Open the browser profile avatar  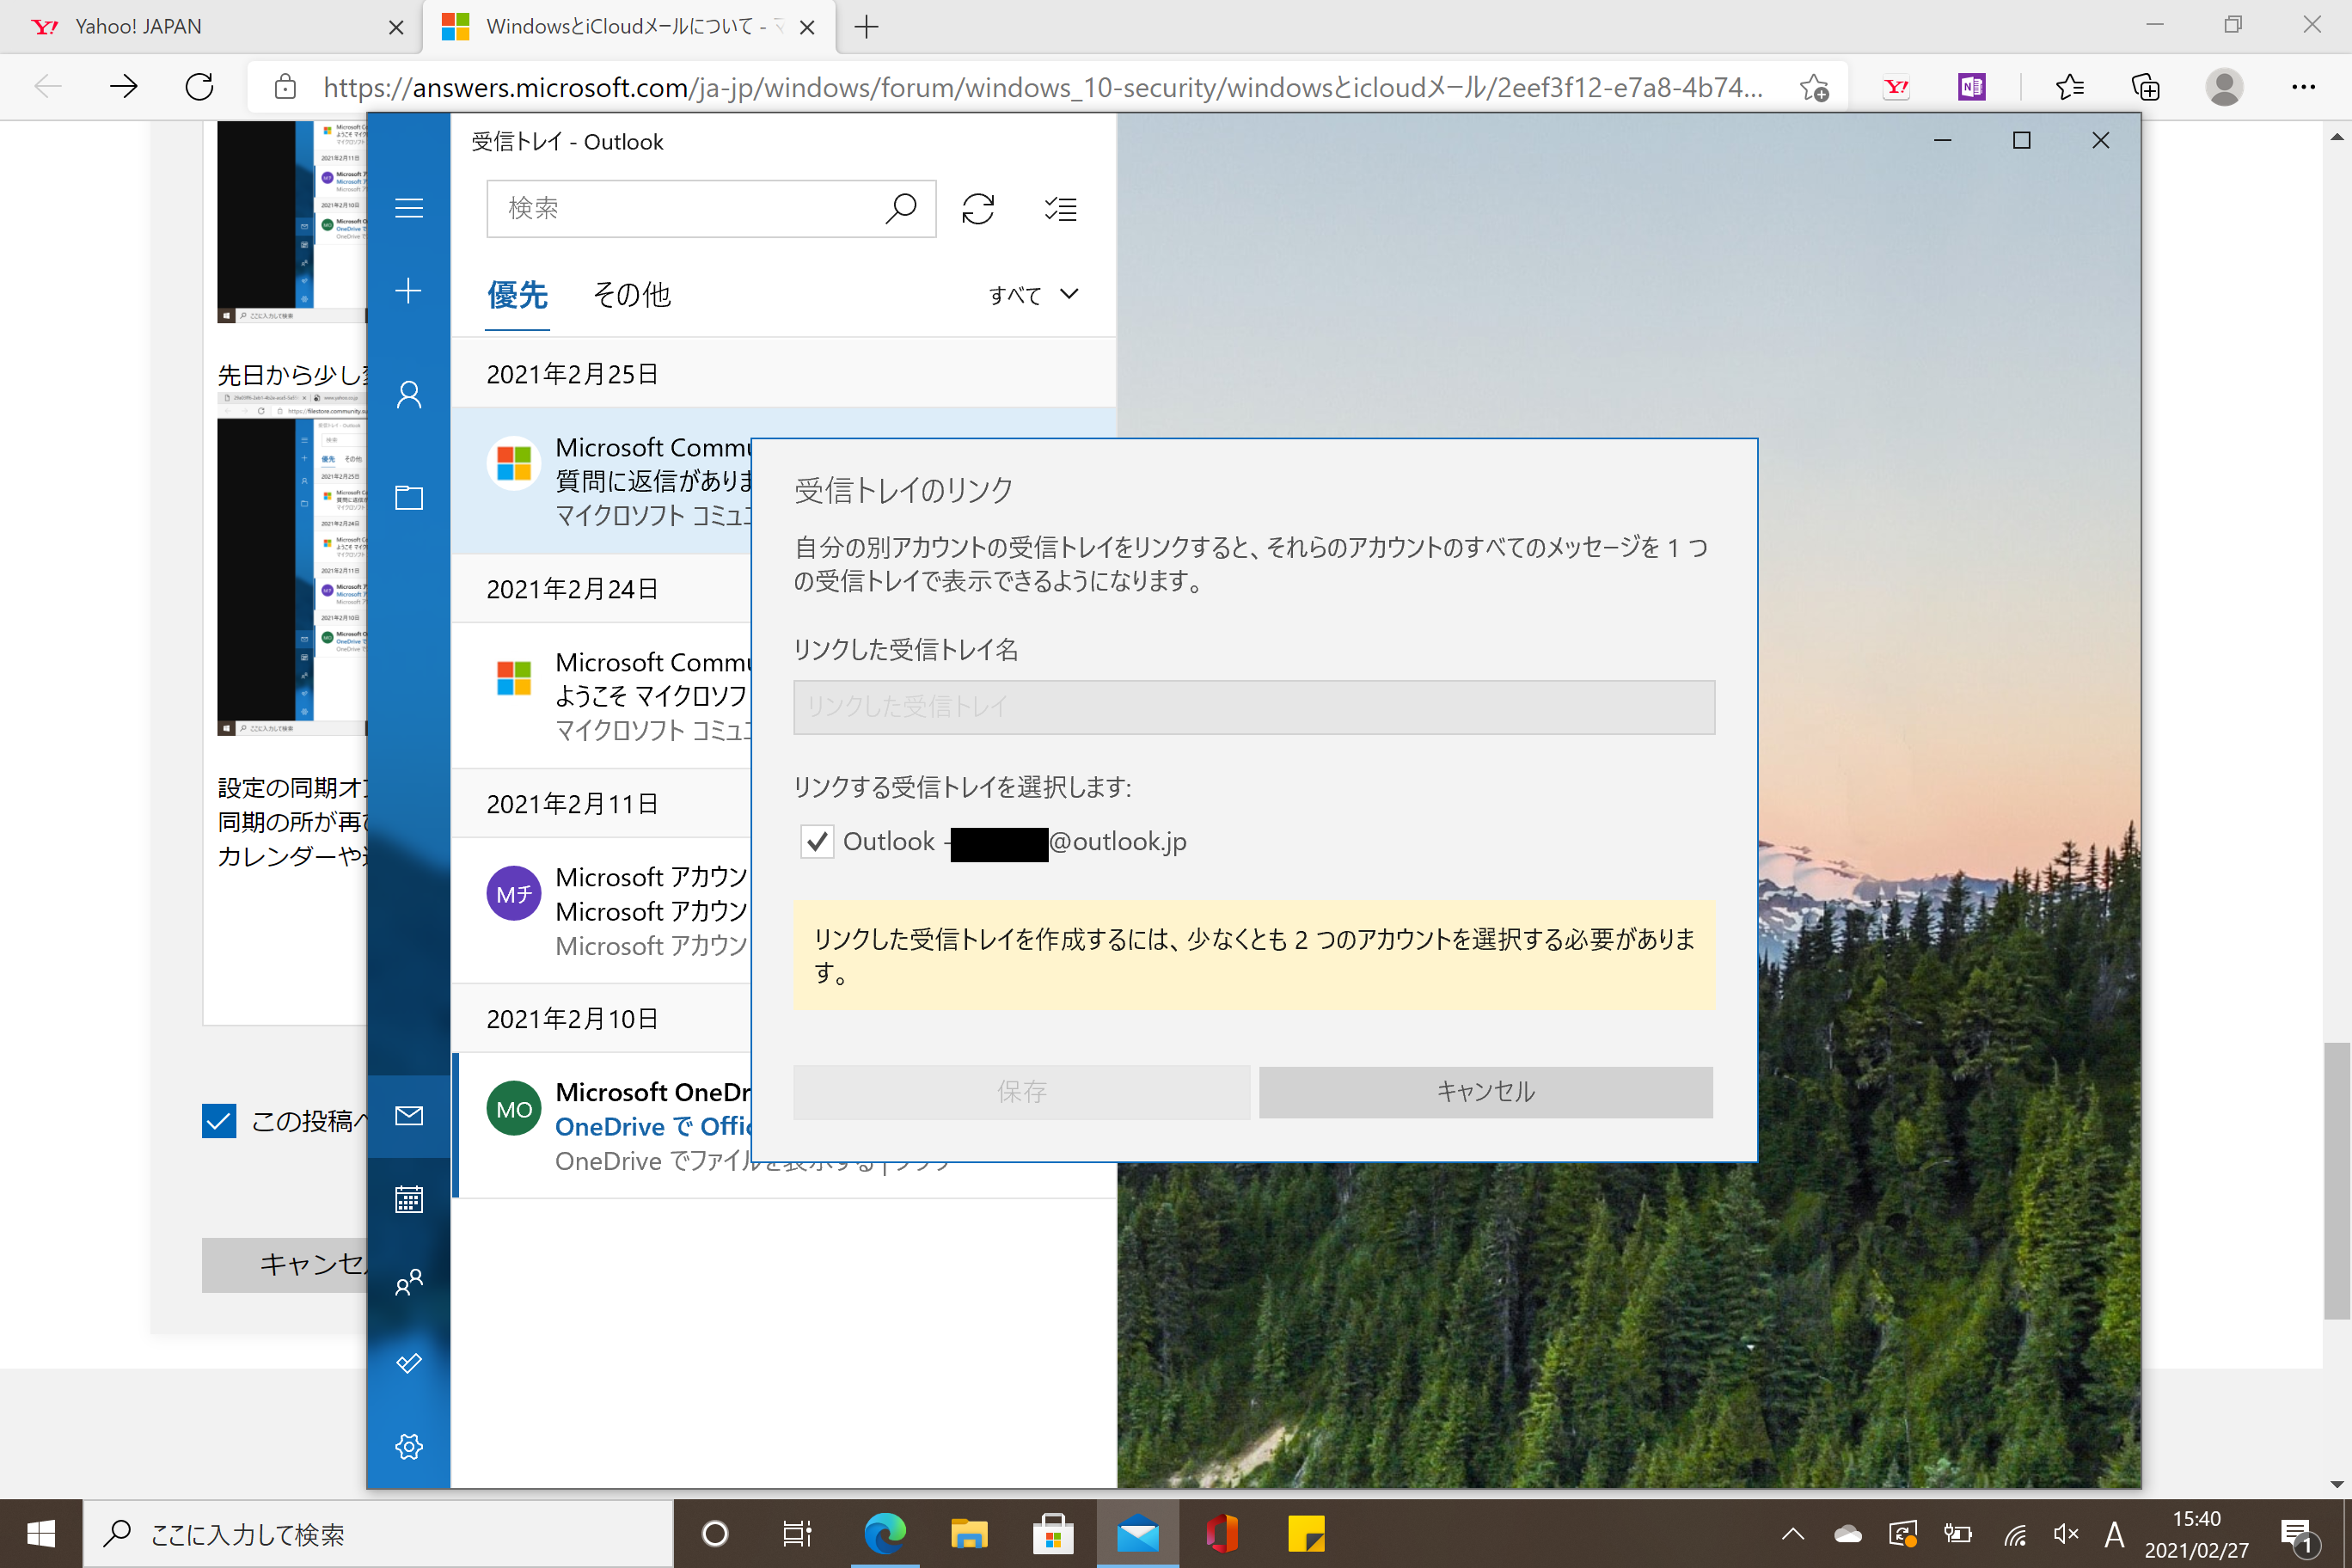pos(2224,88)
